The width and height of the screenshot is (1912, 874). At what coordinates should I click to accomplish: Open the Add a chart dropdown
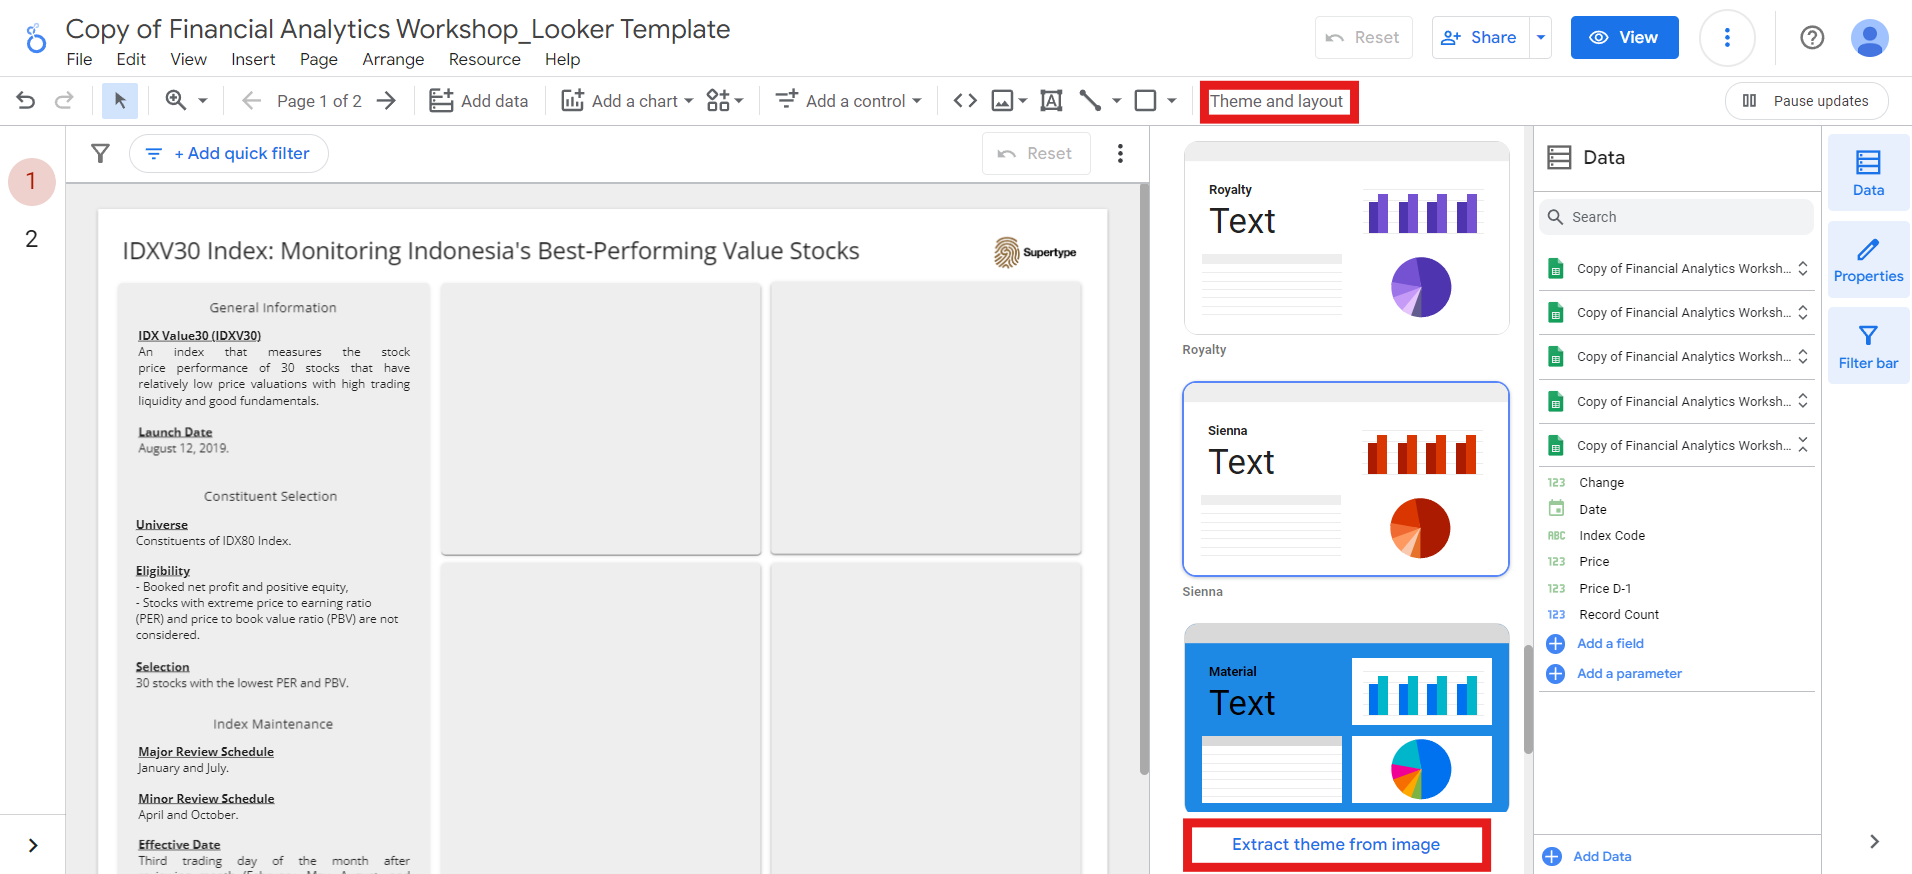coord(628,101)
